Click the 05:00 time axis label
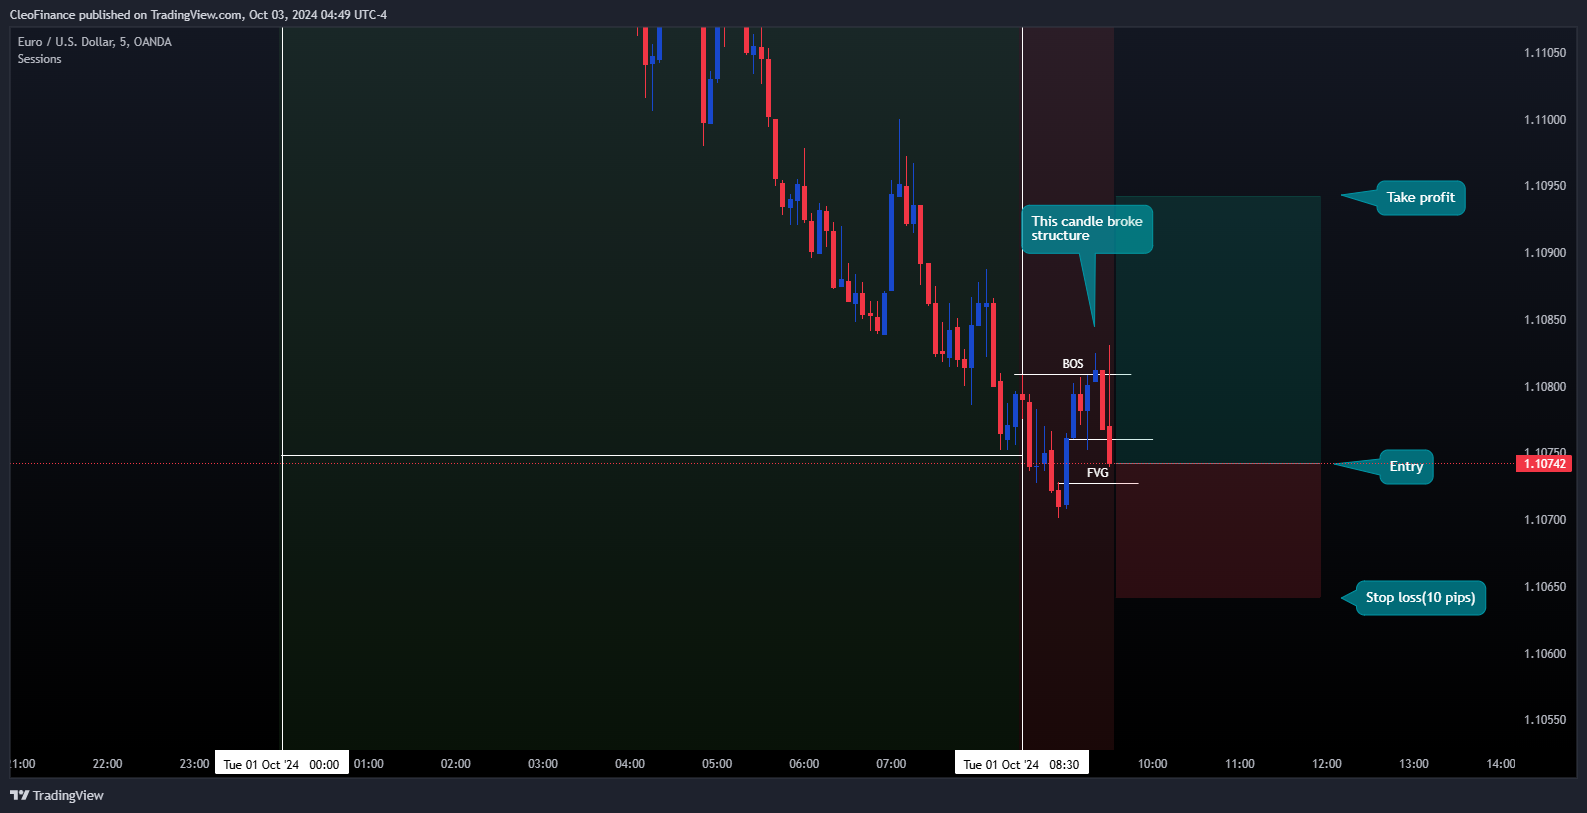The image size is (1587, 813). 717,764
